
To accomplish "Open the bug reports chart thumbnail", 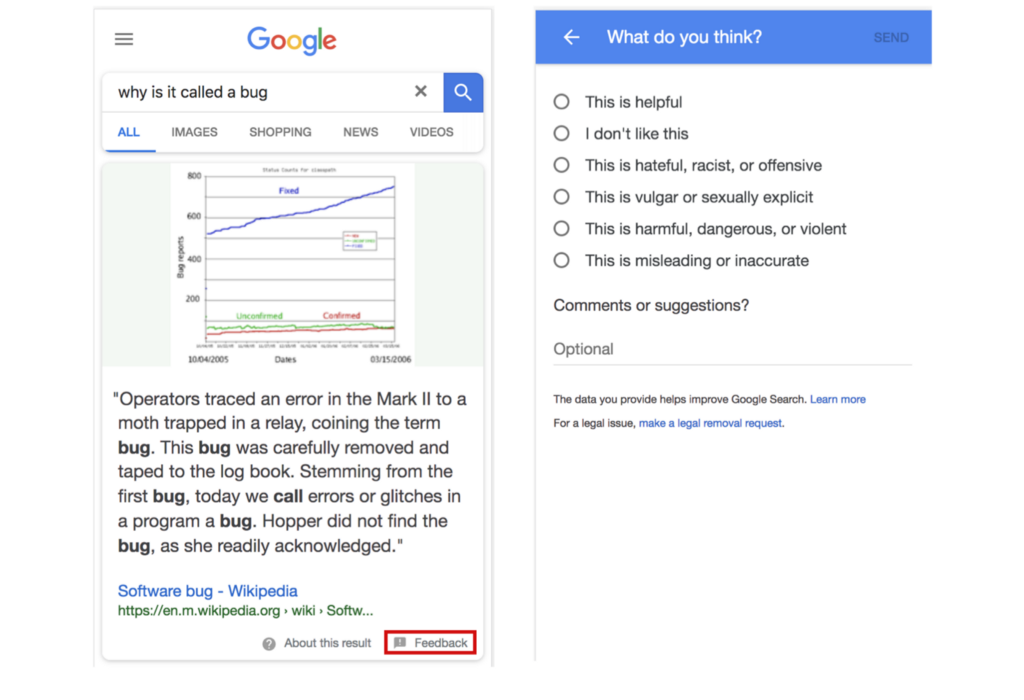I will pyautogui.click(x=292, y=265).
